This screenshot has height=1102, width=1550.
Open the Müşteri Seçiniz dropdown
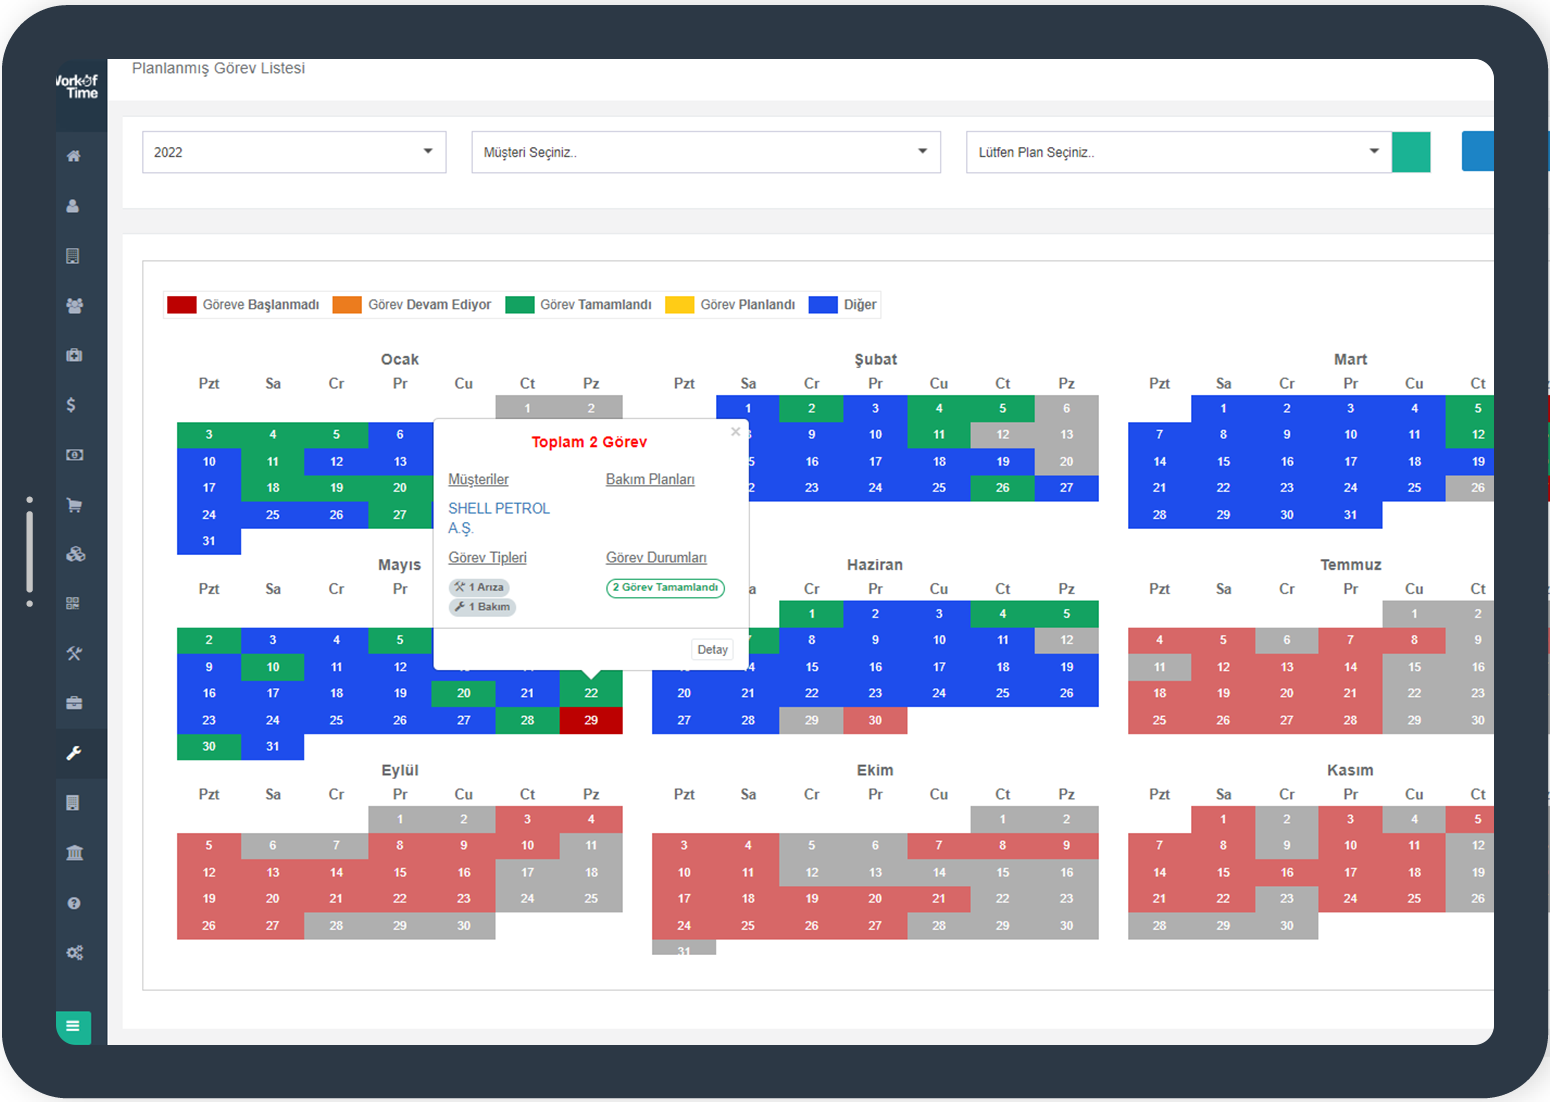pyautogui.click(x=705, y=152)
